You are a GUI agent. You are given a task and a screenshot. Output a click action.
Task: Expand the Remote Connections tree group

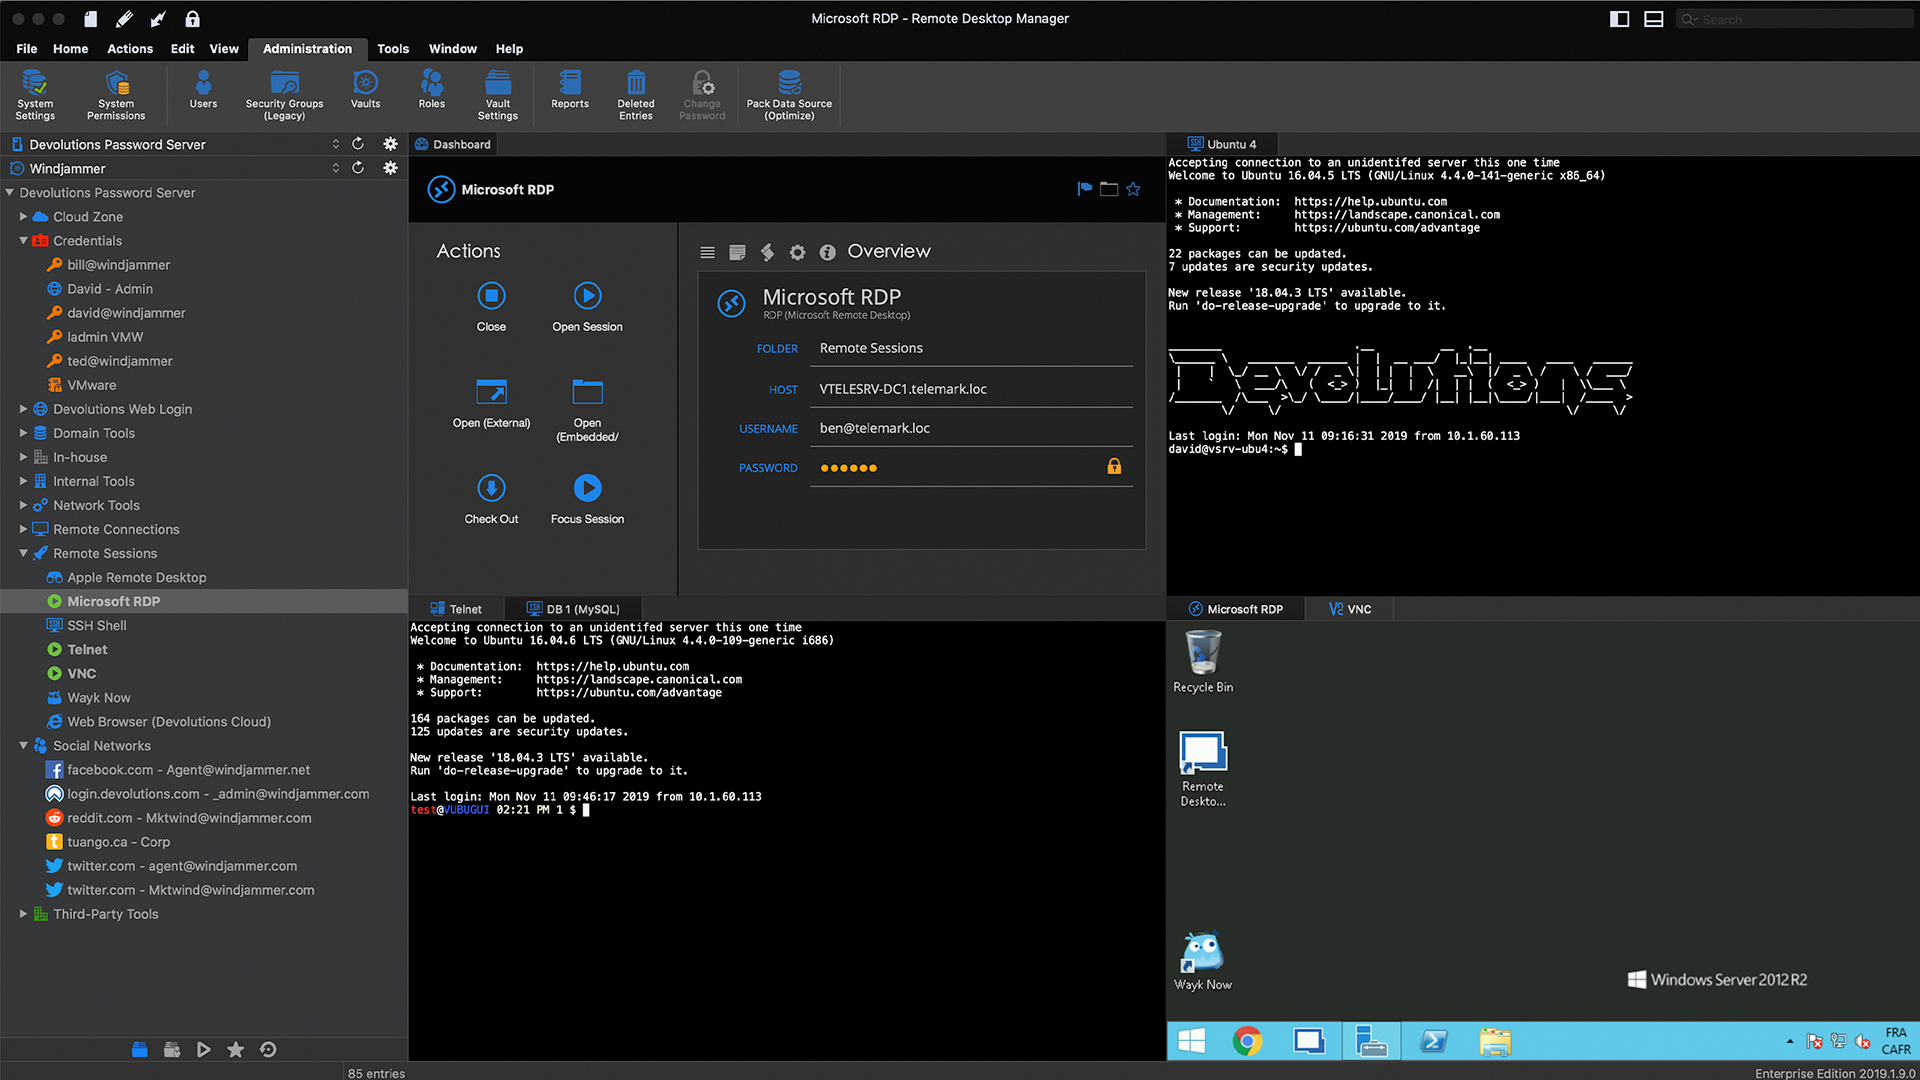[x=24, y=529]
